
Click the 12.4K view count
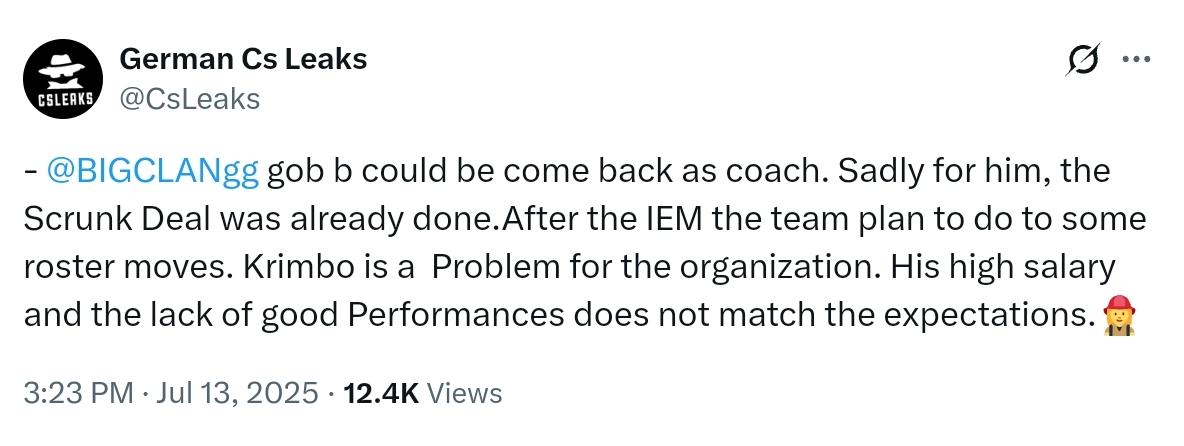pos(381,393)
